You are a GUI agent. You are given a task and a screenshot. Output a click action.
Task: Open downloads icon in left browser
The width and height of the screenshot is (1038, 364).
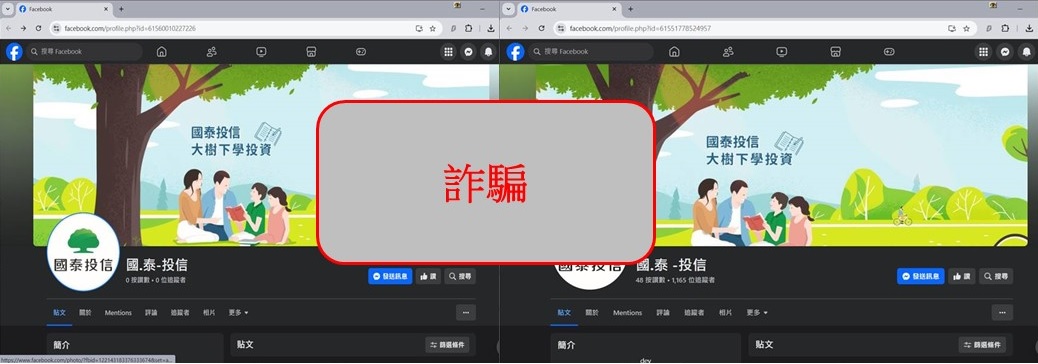tap(491, 28)
